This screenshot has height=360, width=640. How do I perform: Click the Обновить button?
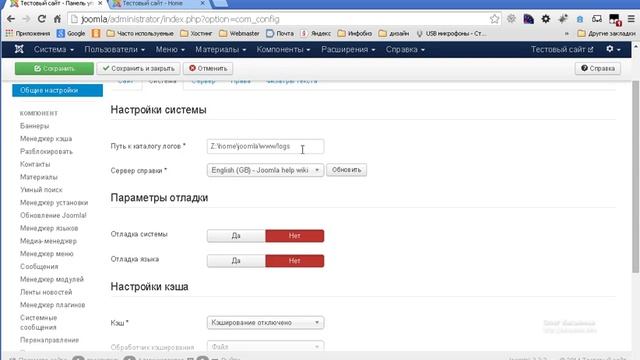pos(347,170)
